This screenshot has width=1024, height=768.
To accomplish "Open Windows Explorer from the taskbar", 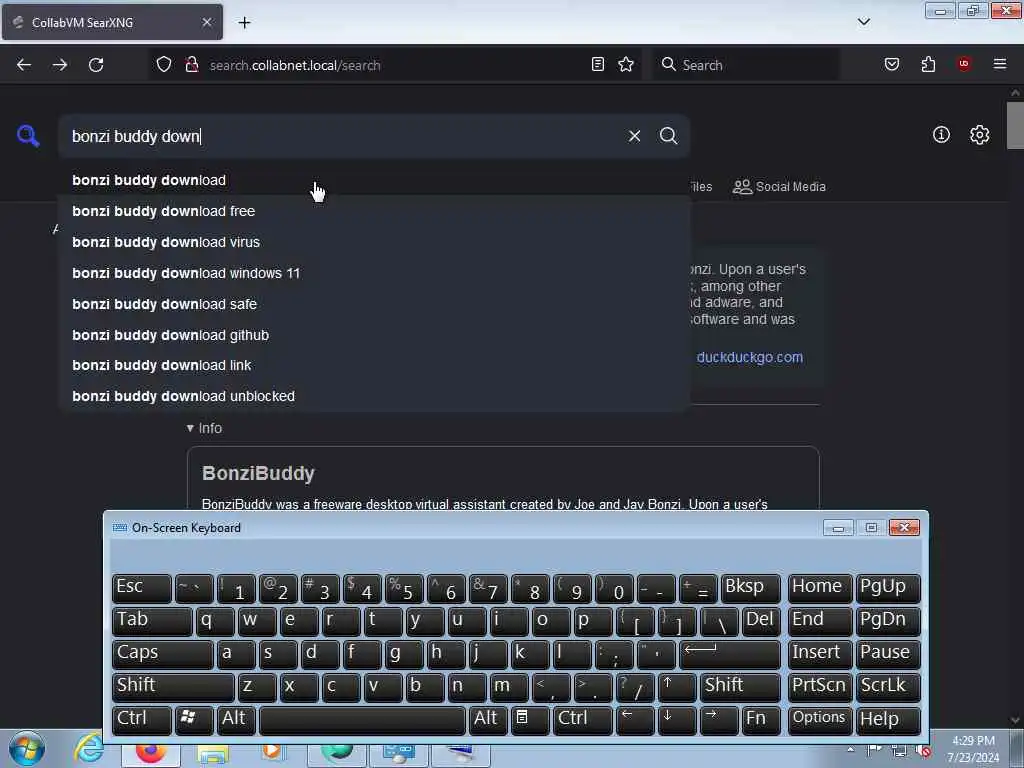I will pyautogui.click(x=213, y=754).
